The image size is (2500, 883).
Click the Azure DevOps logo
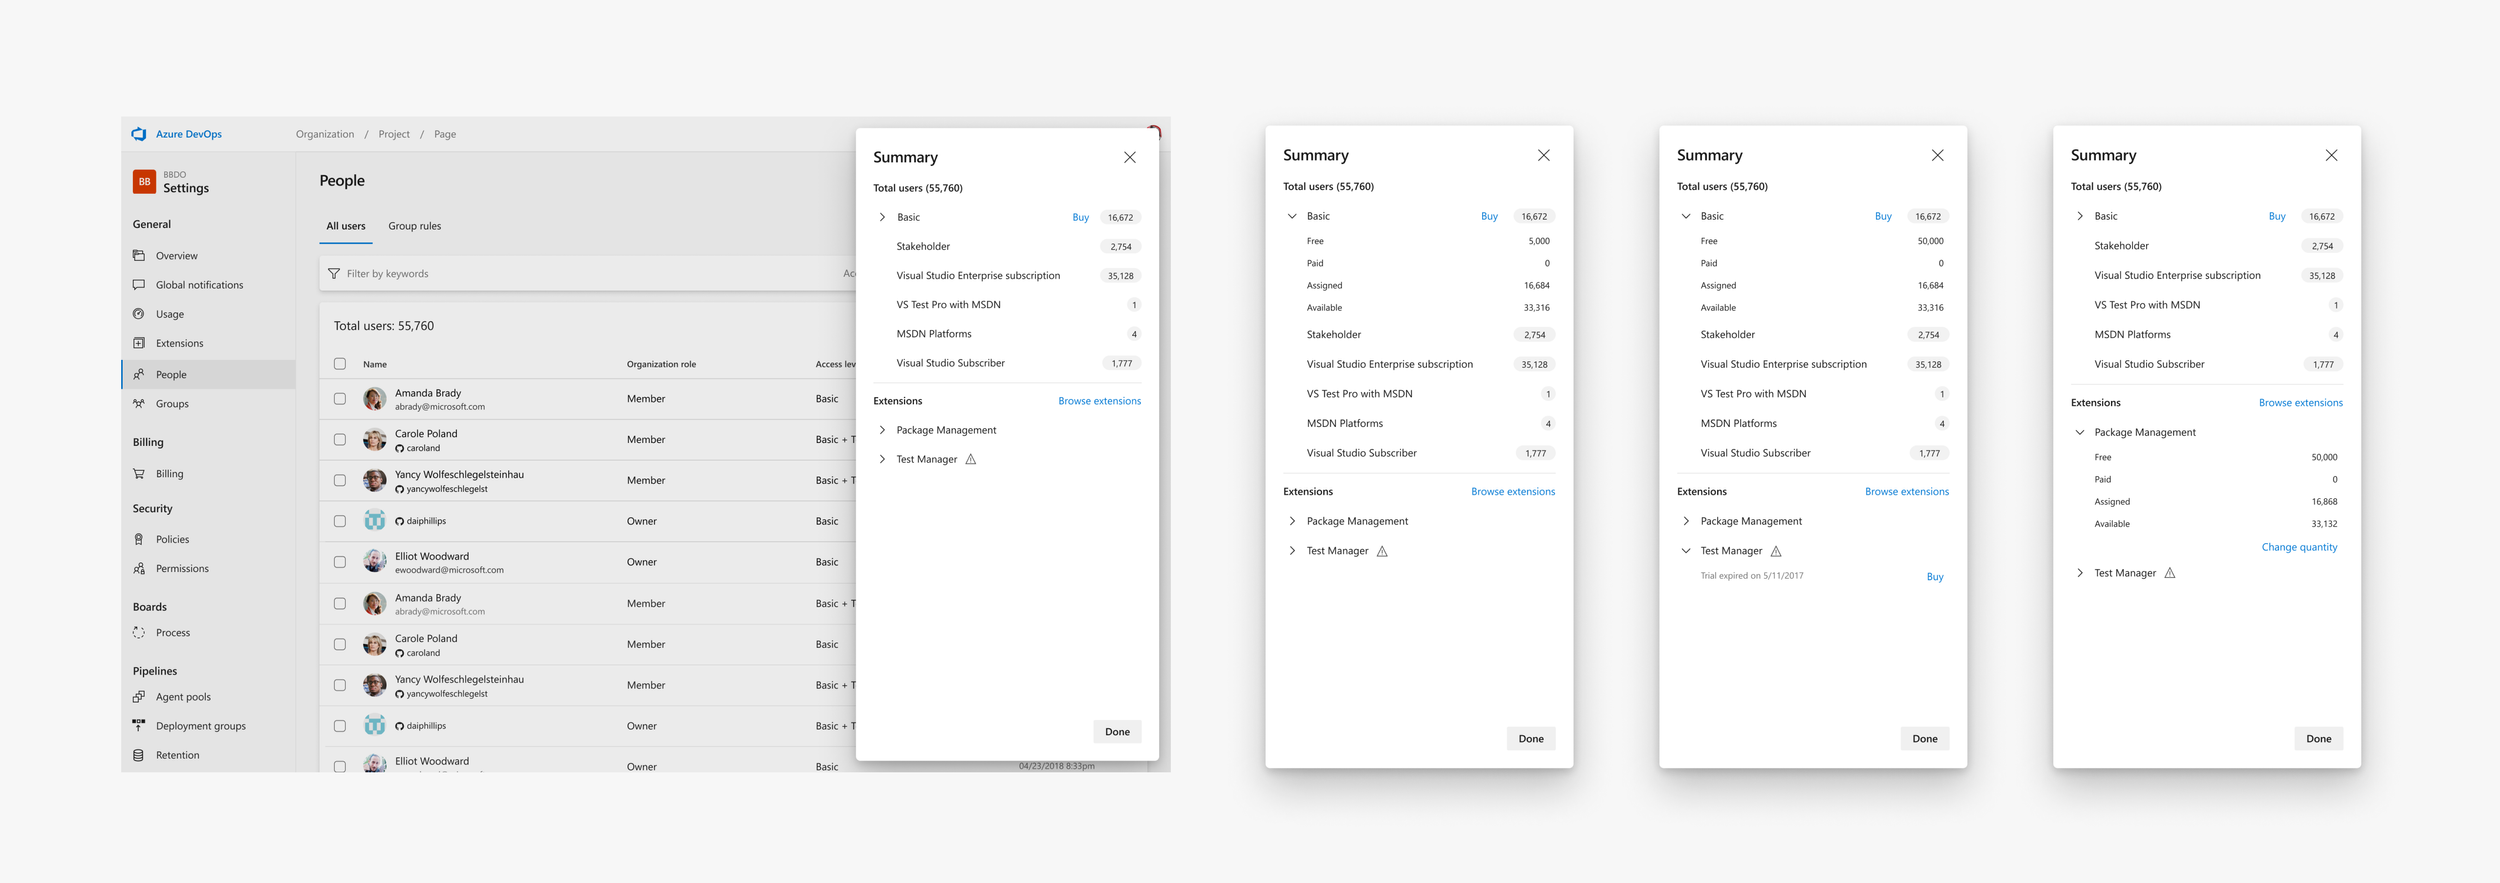tap(139, 134)
